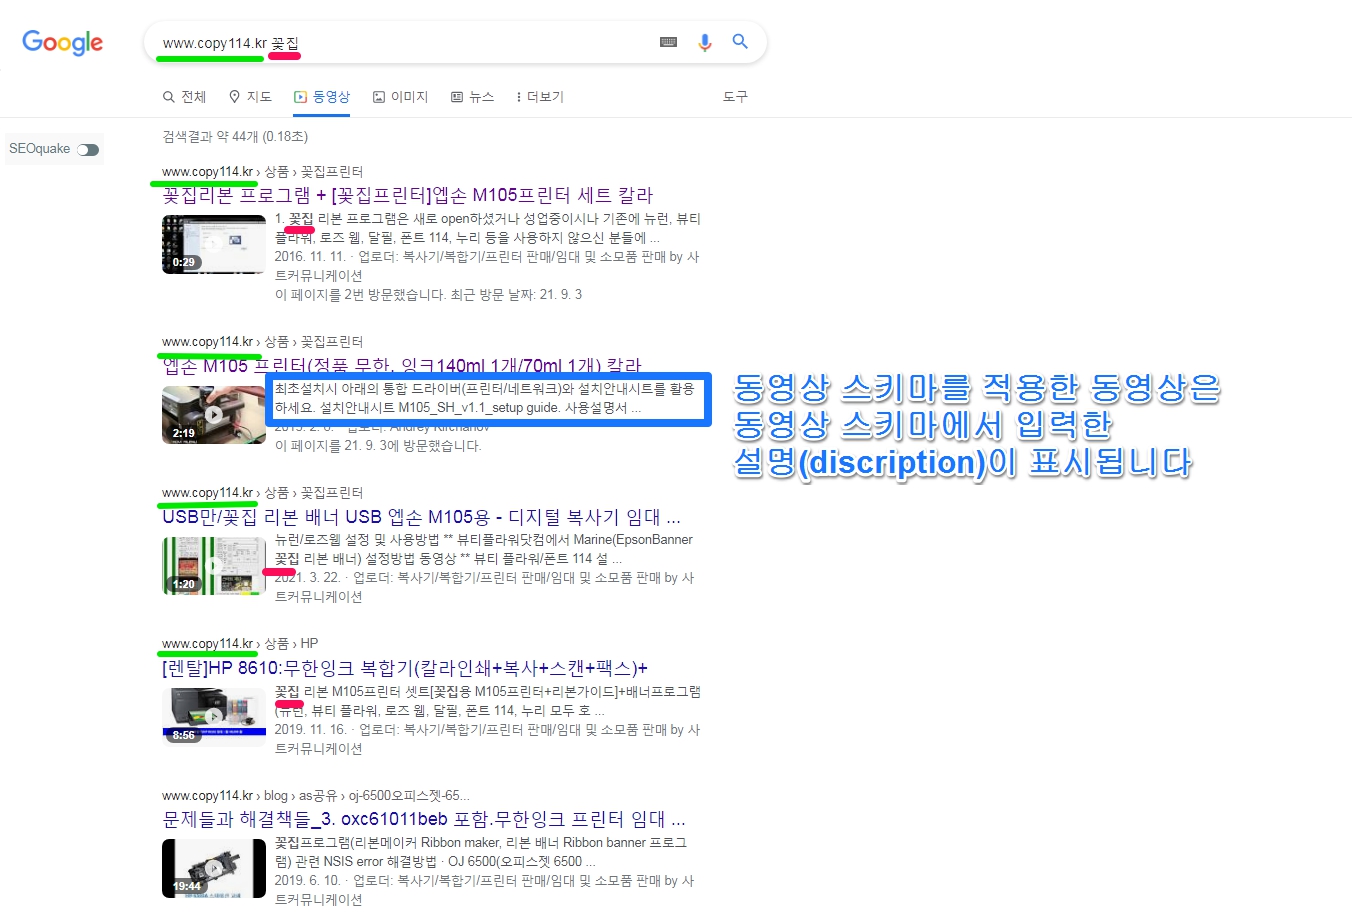
Task: Click the date text 2019. 6. 10.
Action: pos(307,881)
